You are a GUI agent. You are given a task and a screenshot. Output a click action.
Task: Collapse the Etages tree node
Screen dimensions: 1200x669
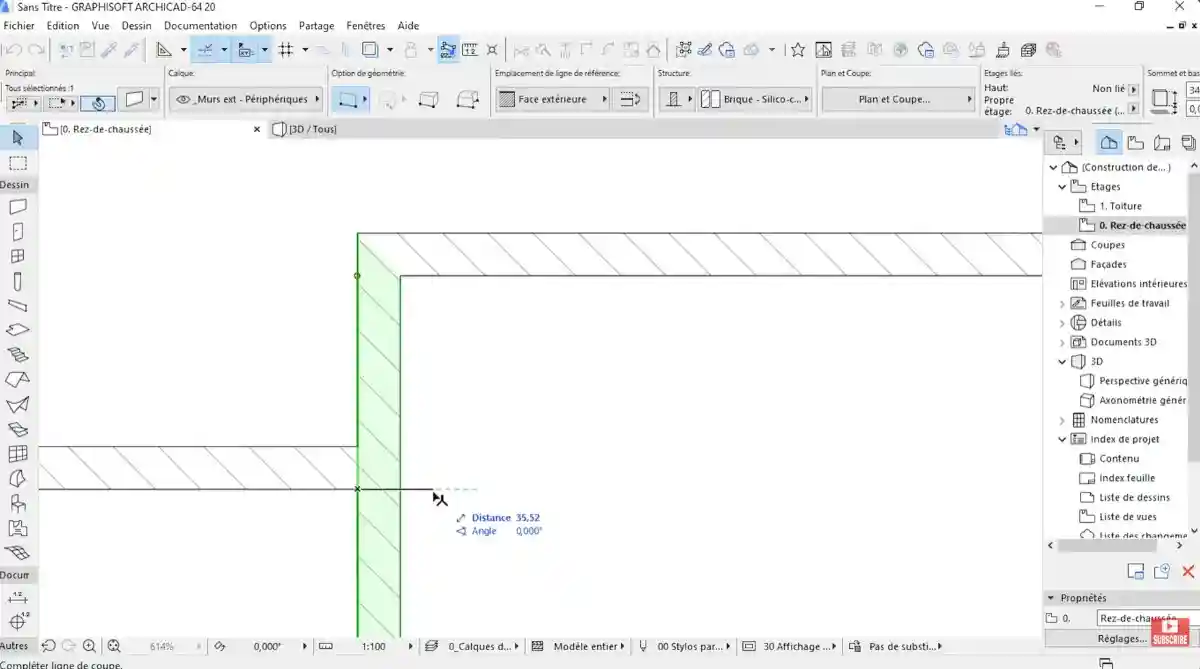pos(1062,187)
